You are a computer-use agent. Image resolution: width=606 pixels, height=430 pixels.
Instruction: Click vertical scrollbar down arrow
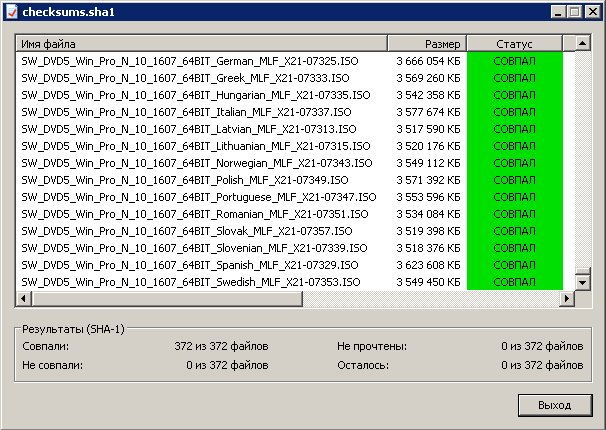click(582, 282)
